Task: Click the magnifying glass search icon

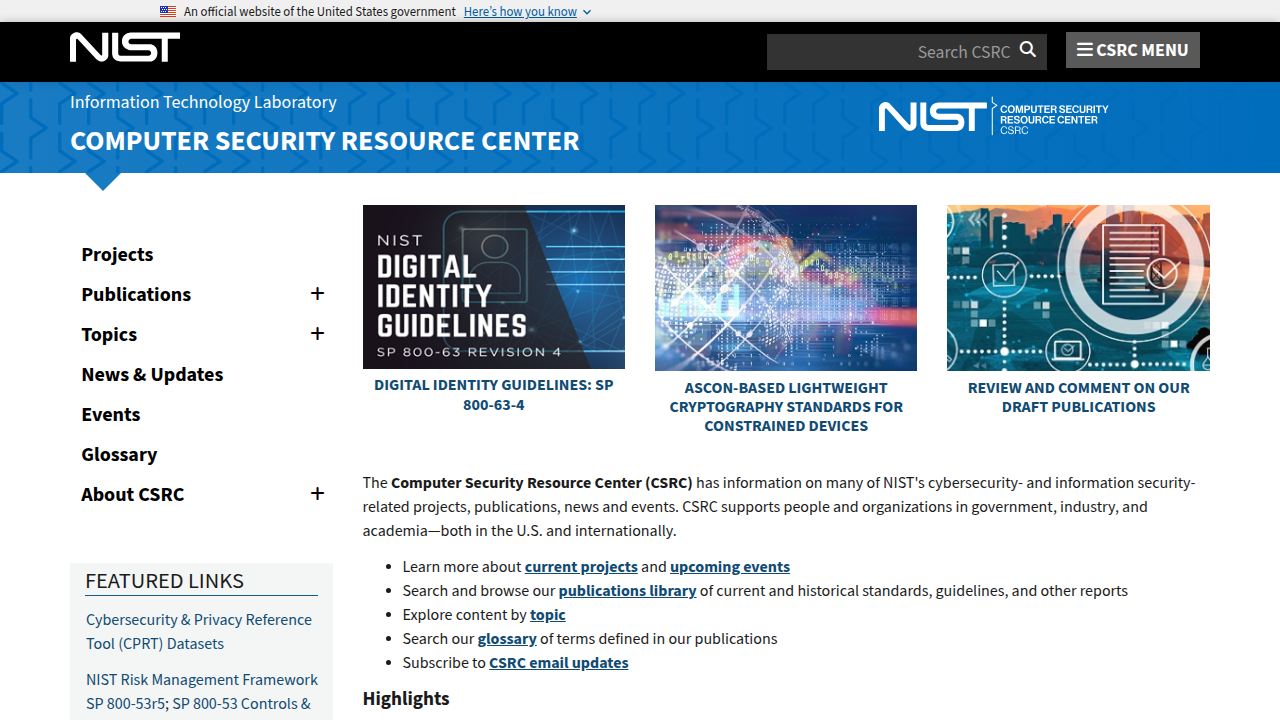Action: [x=1028, y=50]
